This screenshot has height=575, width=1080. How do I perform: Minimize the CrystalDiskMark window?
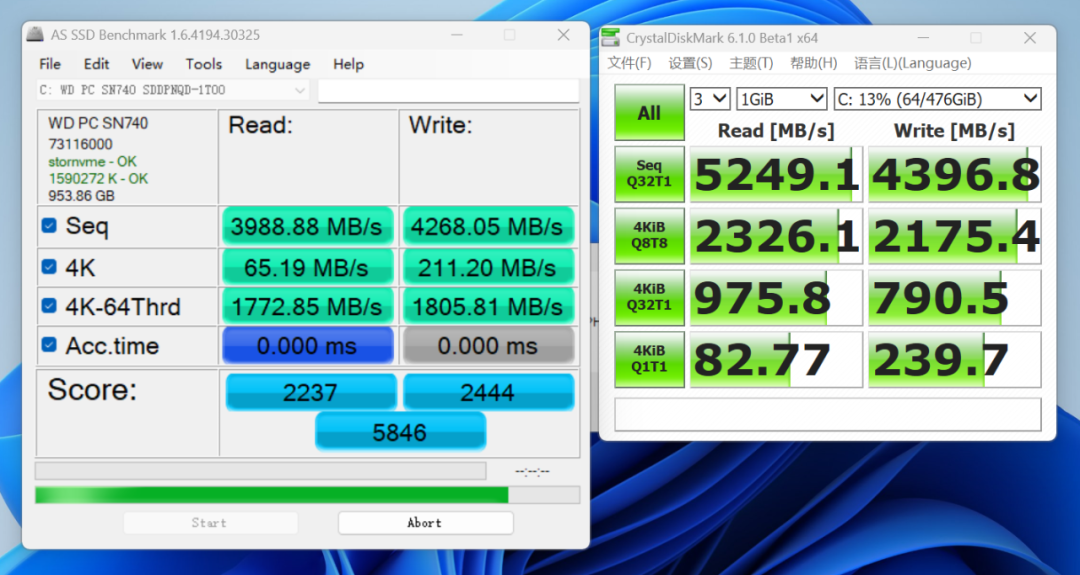[x=922, y=38]
